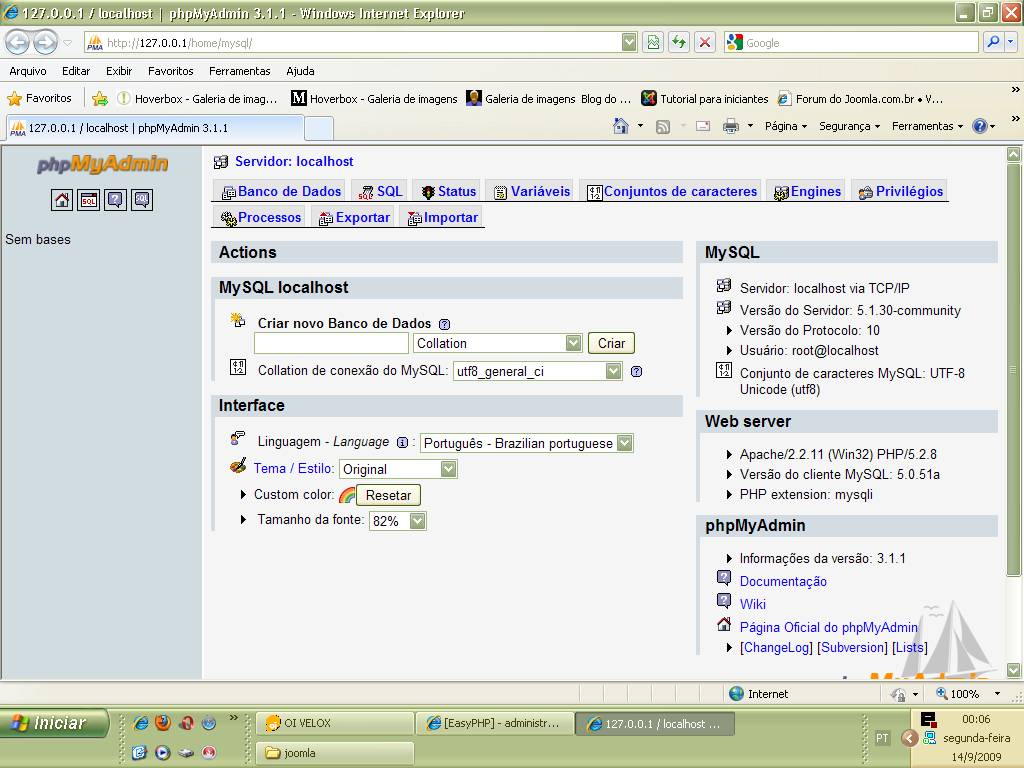Open the Processos tab

click(261, 217)
